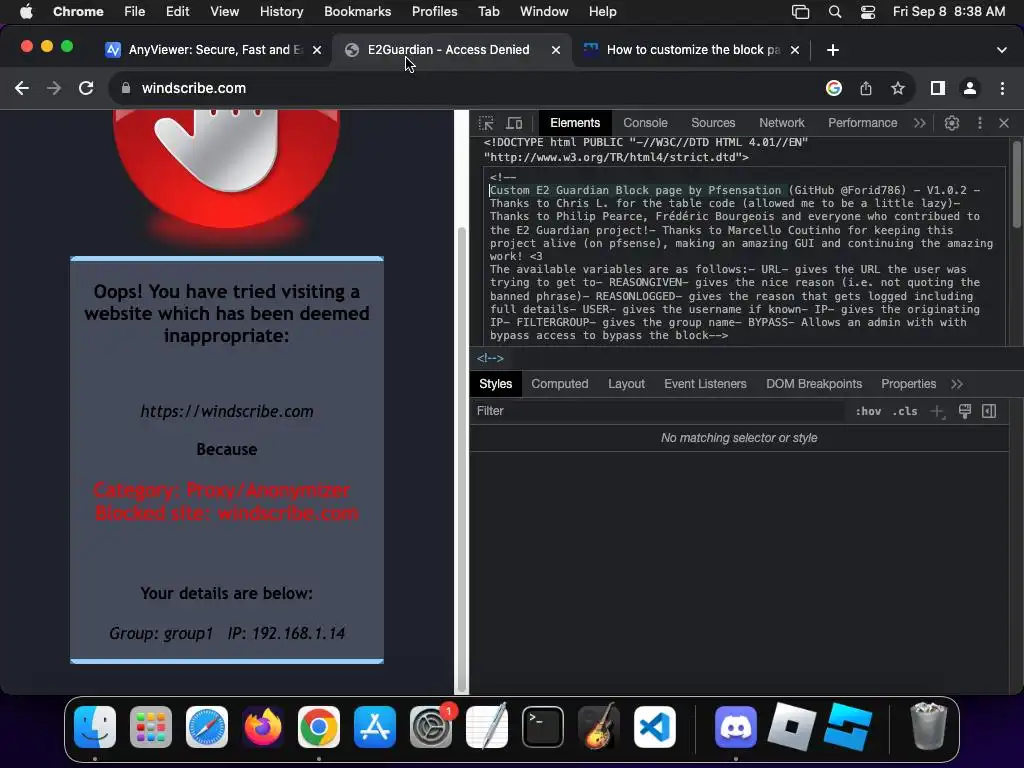
Task: Click the Spotlight search icon in menu bar
Action: (x=835, y=12)
